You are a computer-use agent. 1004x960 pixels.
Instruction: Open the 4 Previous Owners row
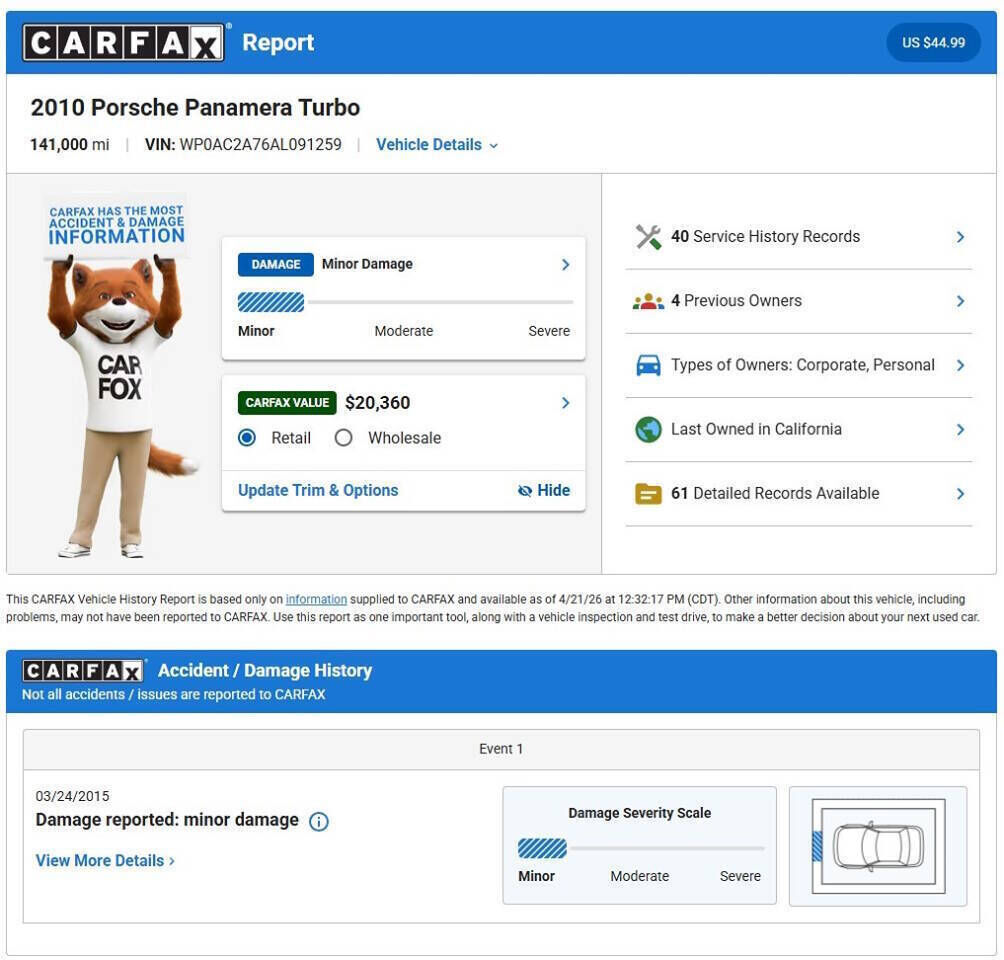point(960,301)
